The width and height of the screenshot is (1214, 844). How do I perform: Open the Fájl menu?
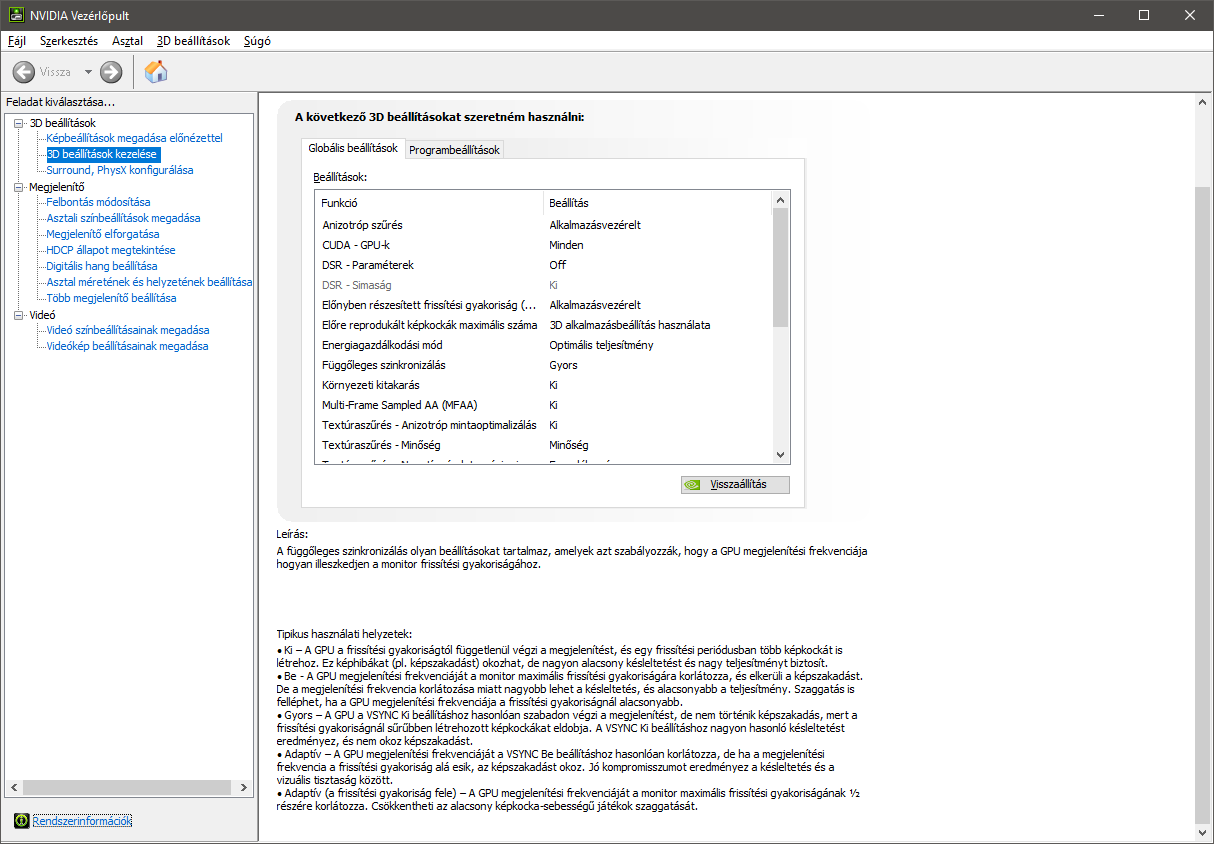click(17, 41)
